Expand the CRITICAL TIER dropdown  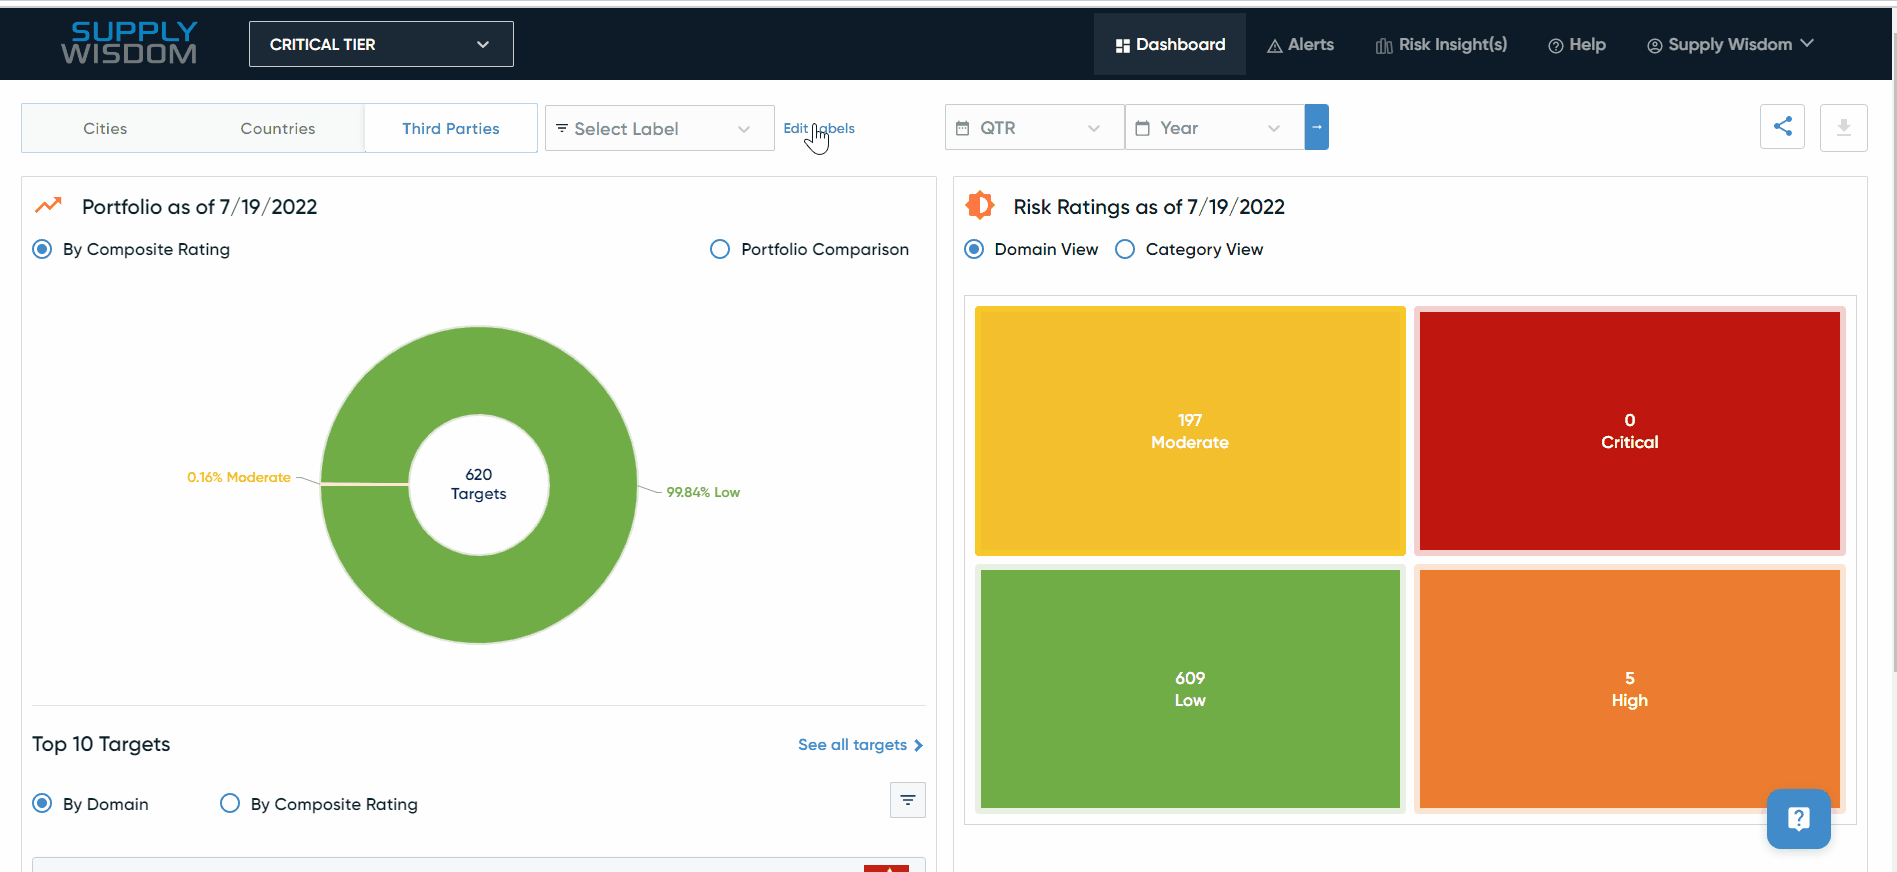[381, 44]
